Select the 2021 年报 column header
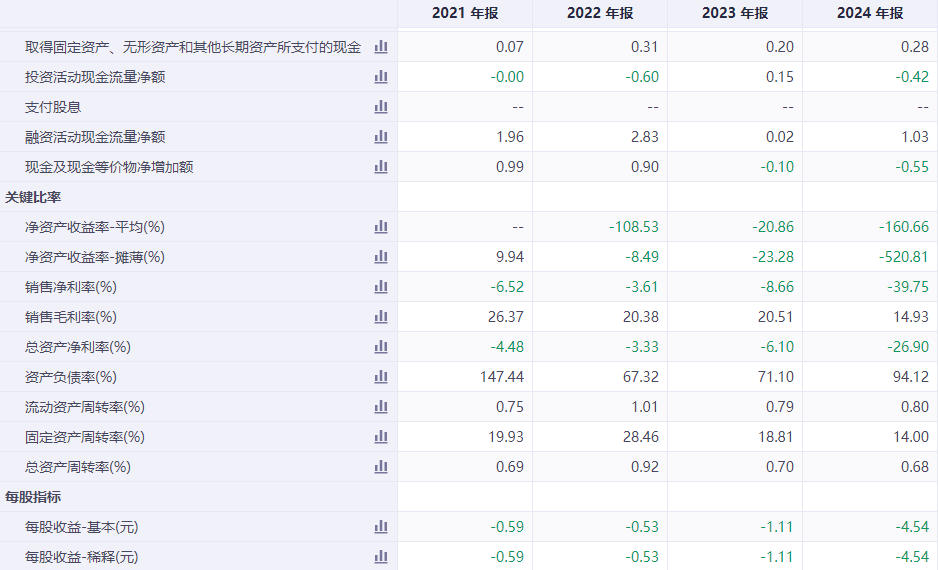The image size is (938, 570). pyautogui.click(x=465, y=13)
